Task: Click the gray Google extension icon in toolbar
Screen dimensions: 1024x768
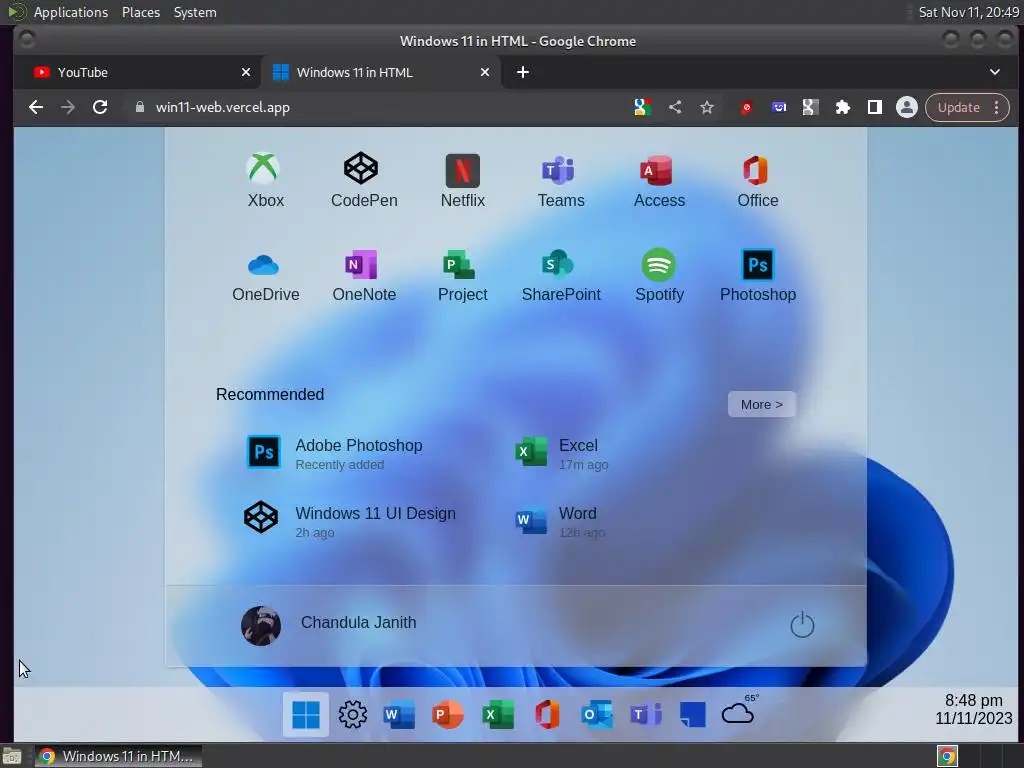Action: [810, 107]
